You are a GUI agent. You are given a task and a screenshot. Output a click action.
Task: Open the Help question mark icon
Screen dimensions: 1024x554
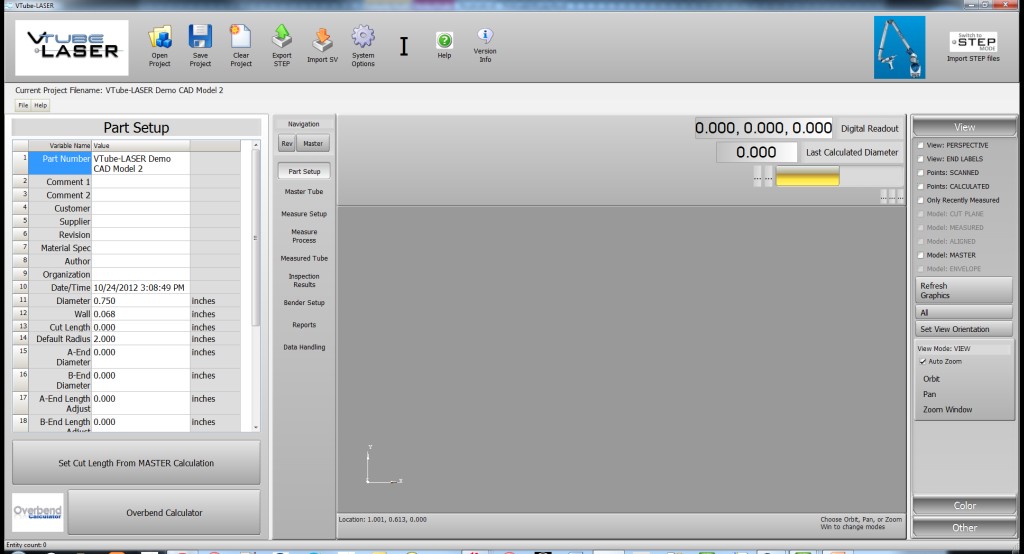pyautogui.click(x=444, y=41)
